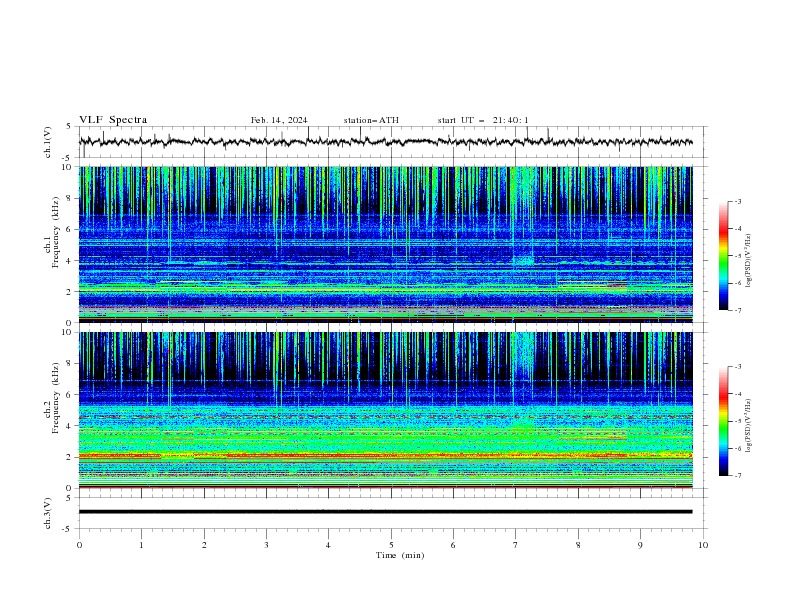
Task: Click the date 'Feb. 14, 2024'
Action: pos(279,120)
